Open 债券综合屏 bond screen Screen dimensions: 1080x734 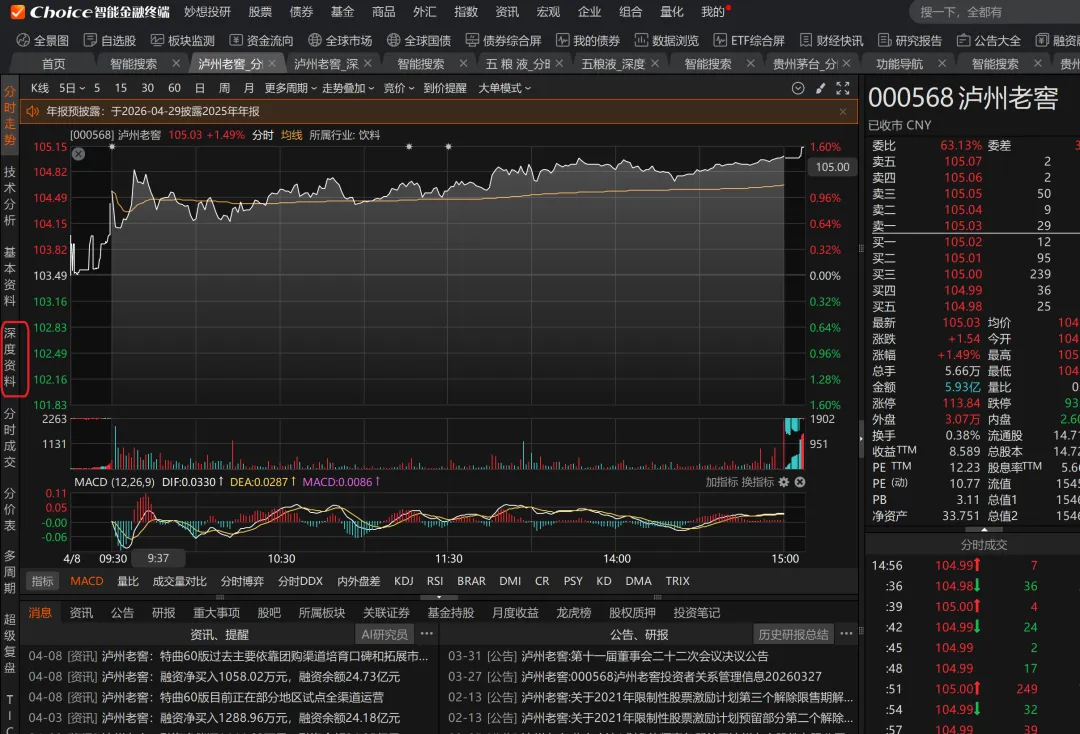(x=503, y=41)
